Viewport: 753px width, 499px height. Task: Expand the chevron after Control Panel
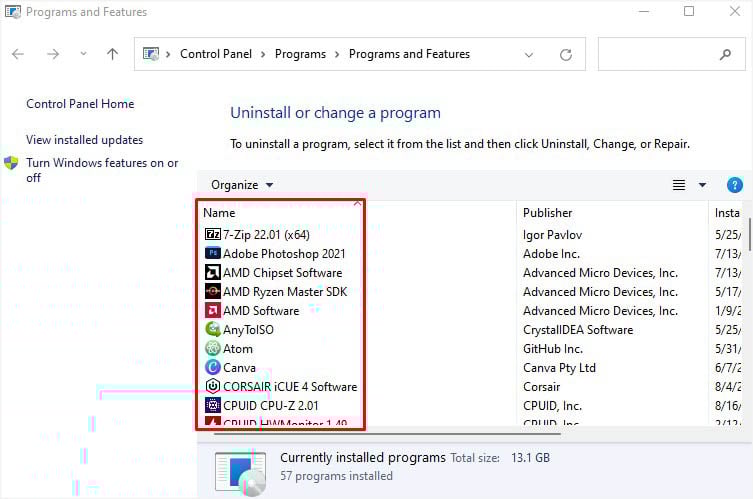click(x=263, y=54)
